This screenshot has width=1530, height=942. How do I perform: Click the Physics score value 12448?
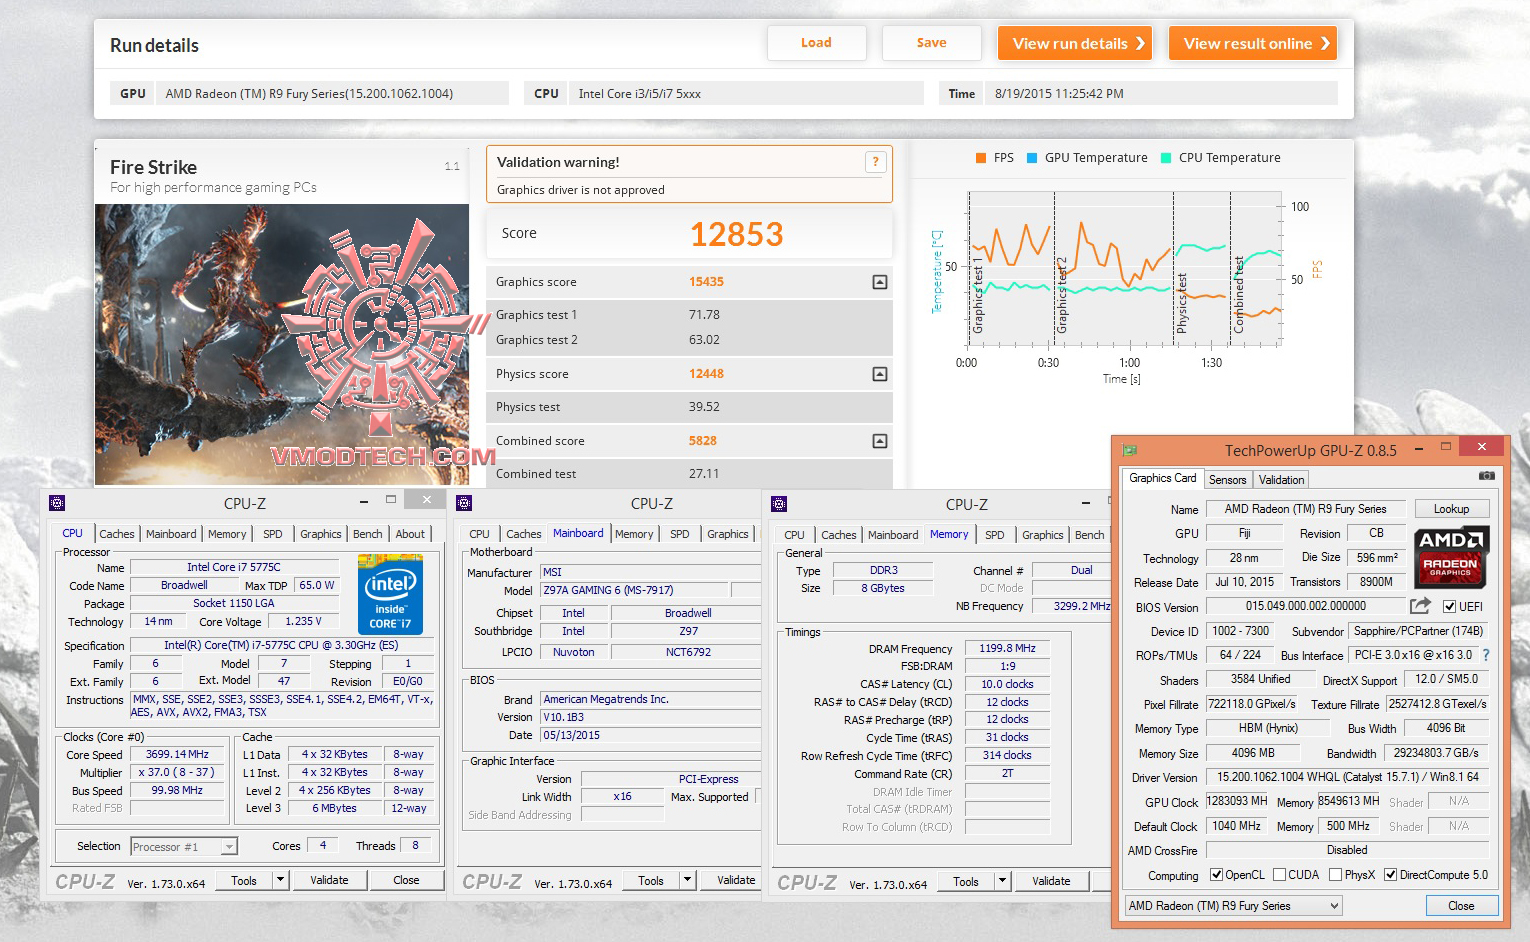[706, 374]
